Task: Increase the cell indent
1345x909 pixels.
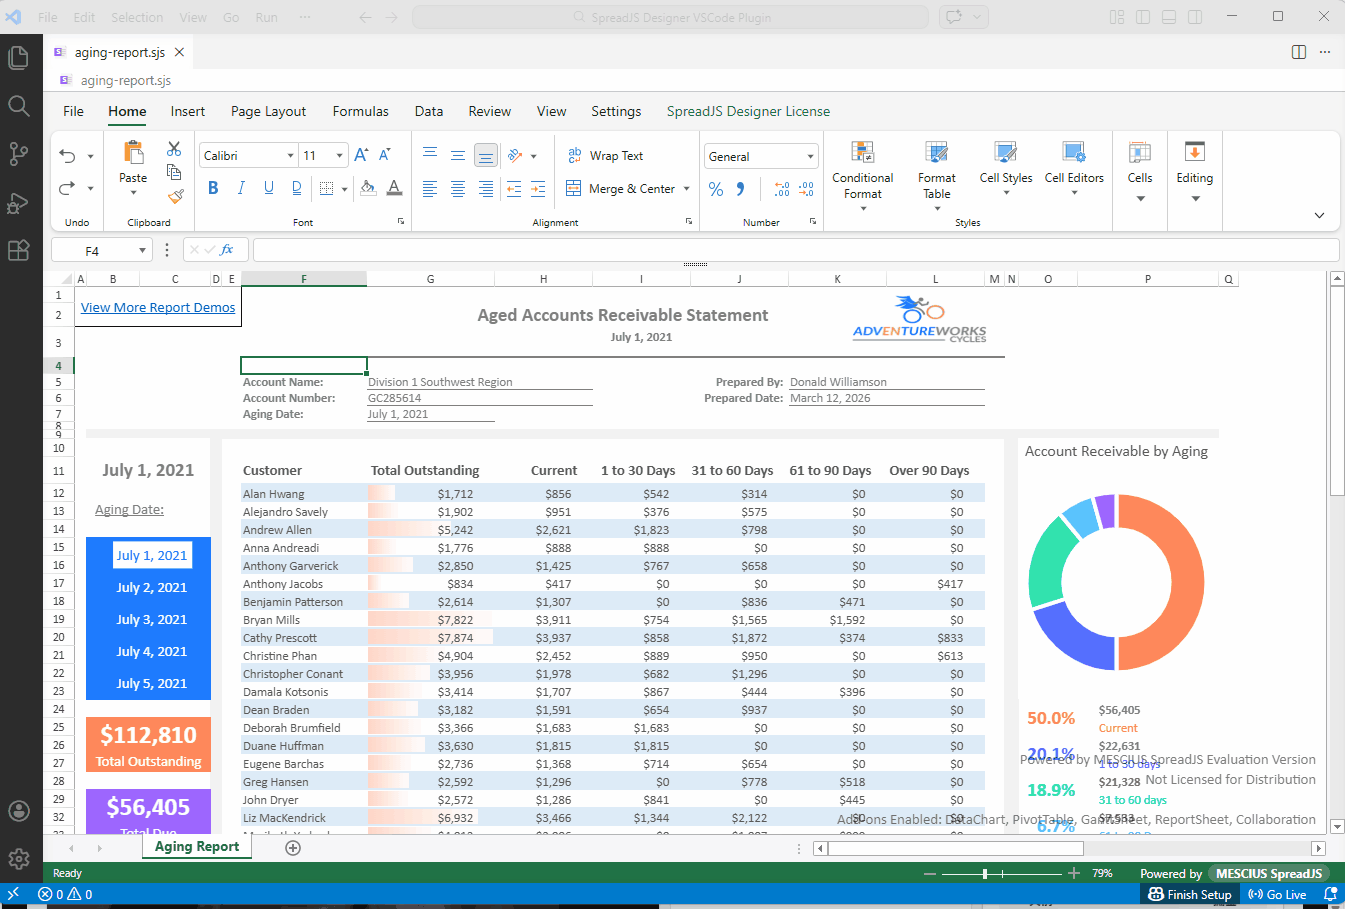Action: (538, 188)
